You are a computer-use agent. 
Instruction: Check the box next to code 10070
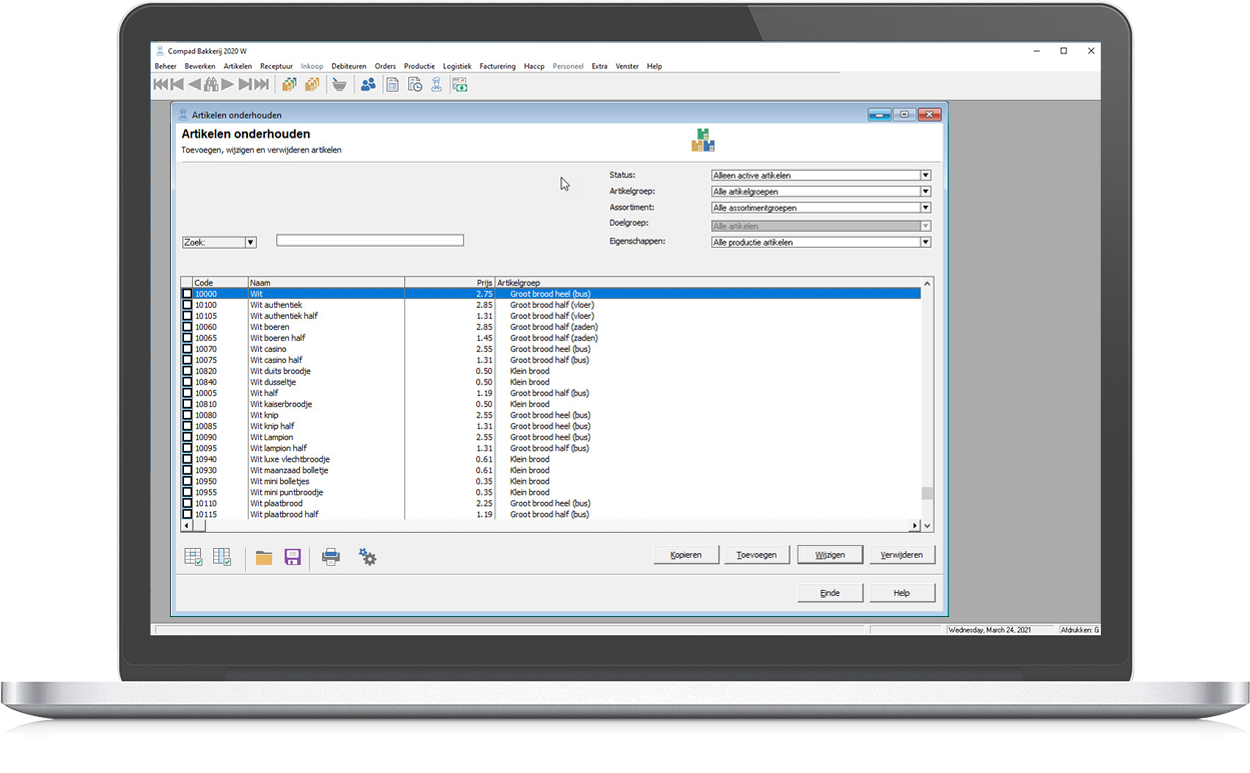pyautogui.click(x=187, y=349)
